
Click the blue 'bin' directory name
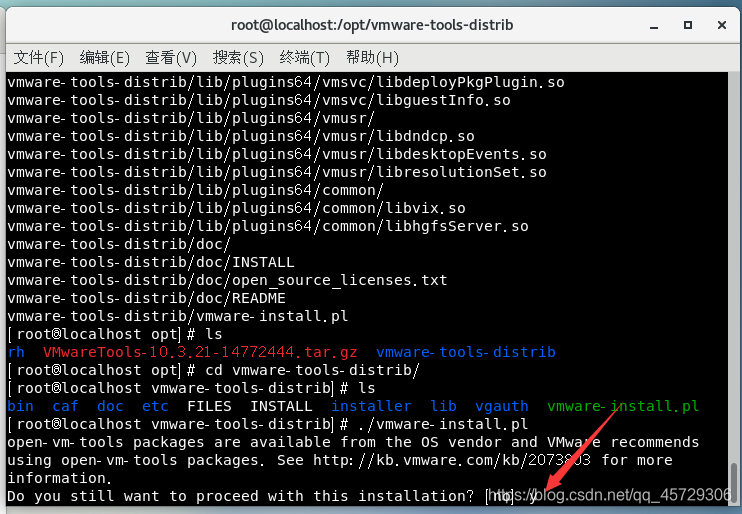click(x=20, y=406)
